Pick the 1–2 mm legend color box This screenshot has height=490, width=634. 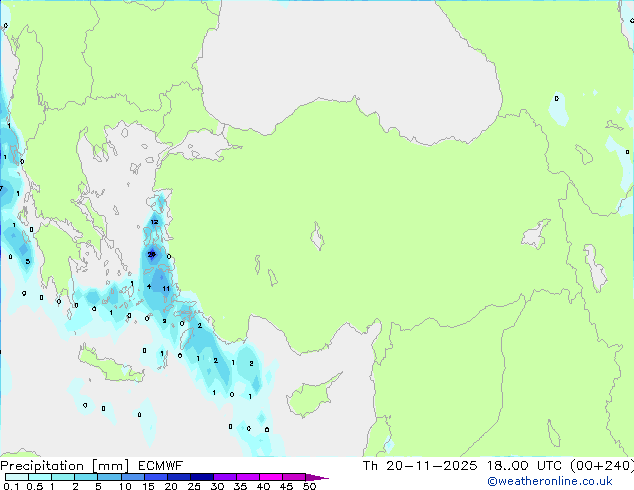(x=63, y=477)
